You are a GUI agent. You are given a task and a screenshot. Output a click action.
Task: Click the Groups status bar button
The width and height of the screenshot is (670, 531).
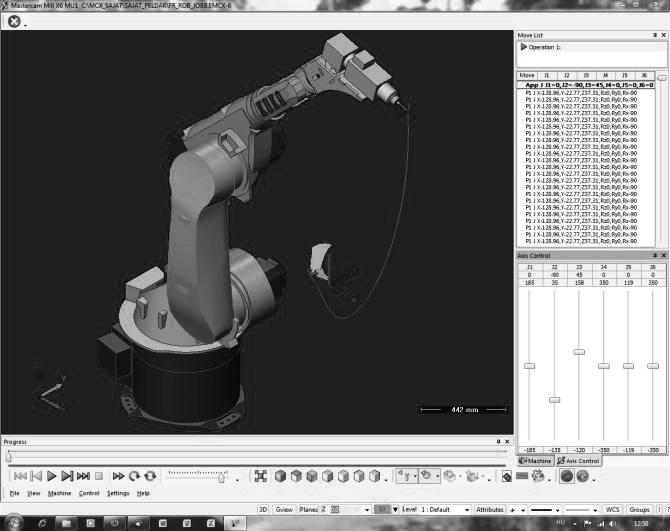pyautogui.click(x=639, y=509)
